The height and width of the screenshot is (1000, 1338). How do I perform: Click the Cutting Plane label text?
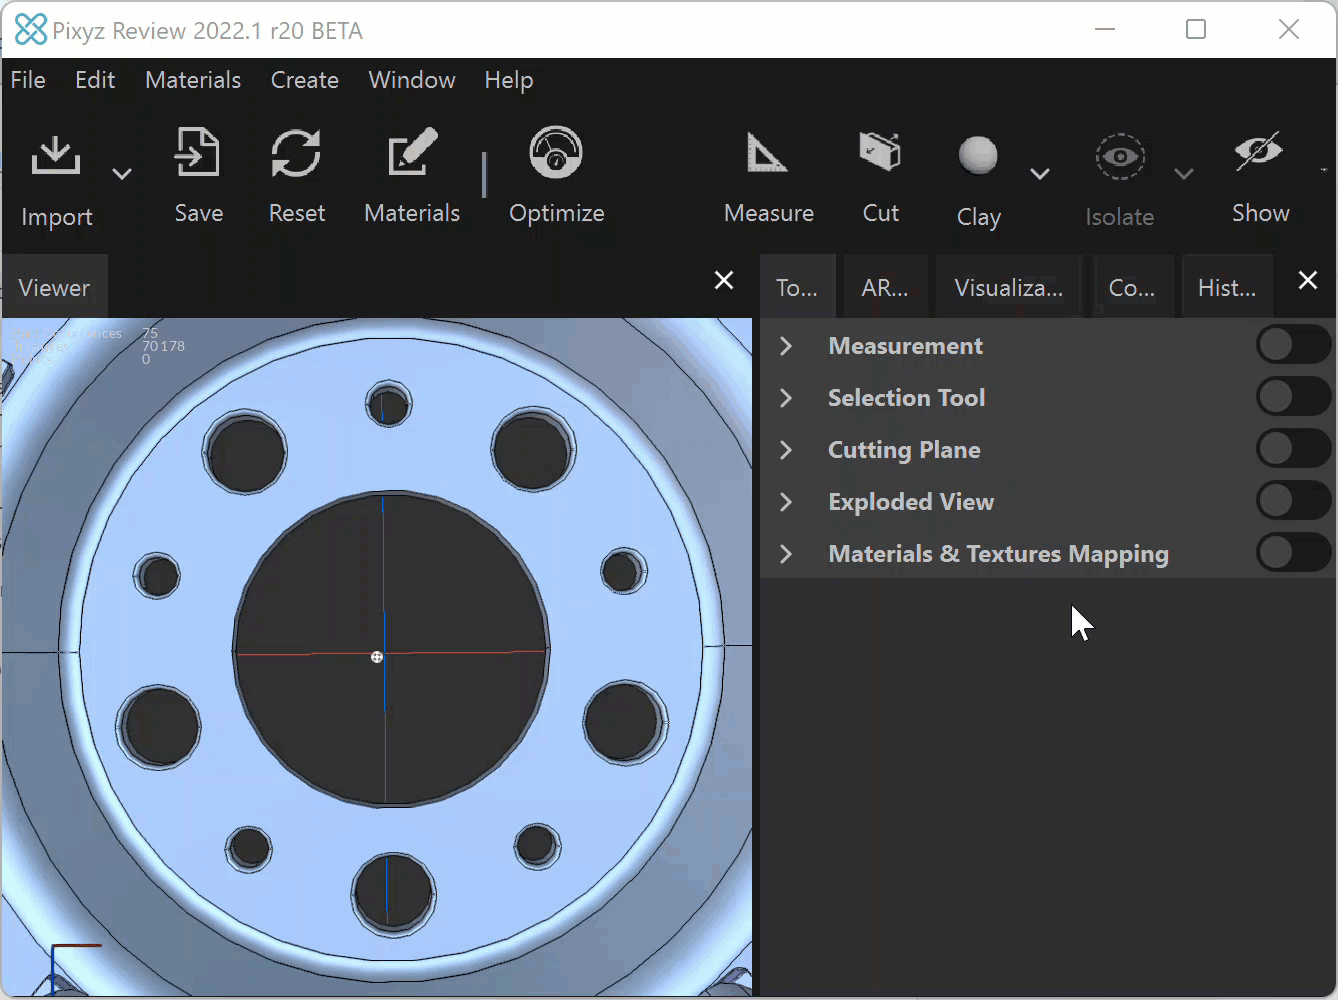point(904,450)
